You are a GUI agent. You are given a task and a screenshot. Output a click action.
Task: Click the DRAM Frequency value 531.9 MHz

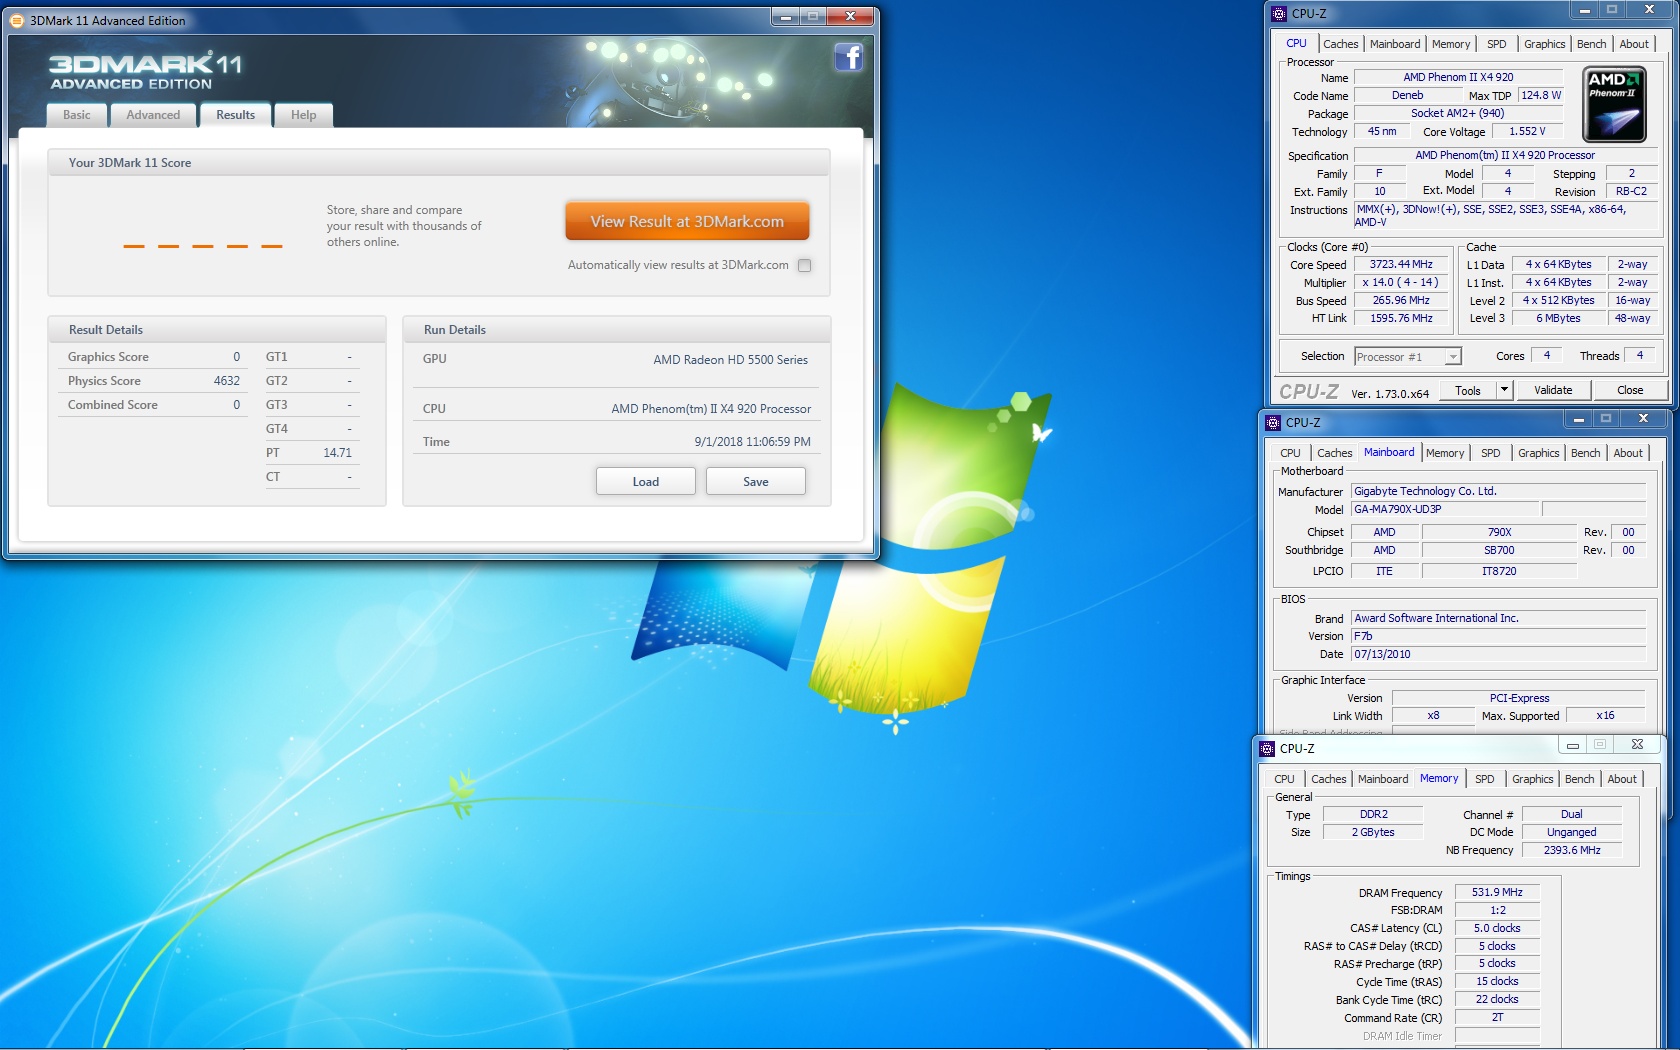click(1497, 892)
